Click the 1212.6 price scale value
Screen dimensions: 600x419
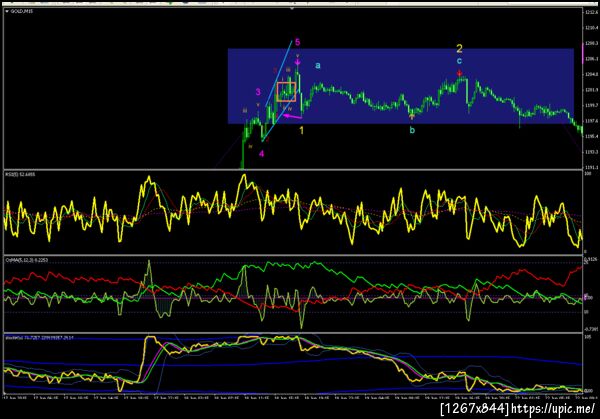coord(591,12)
